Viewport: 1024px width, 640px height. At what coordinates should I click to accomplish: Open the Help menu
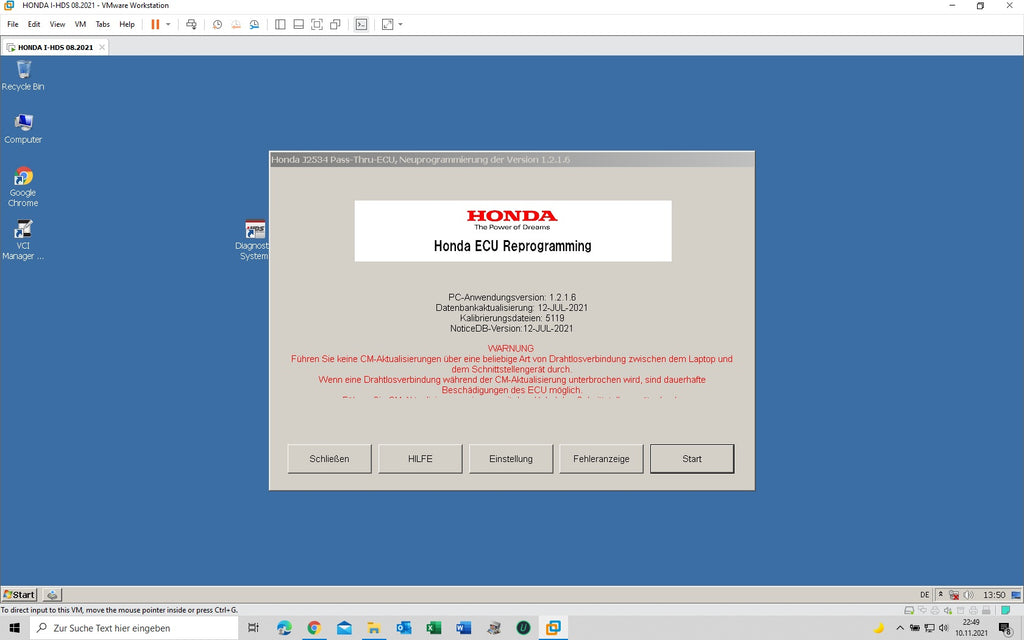point(127,24)
